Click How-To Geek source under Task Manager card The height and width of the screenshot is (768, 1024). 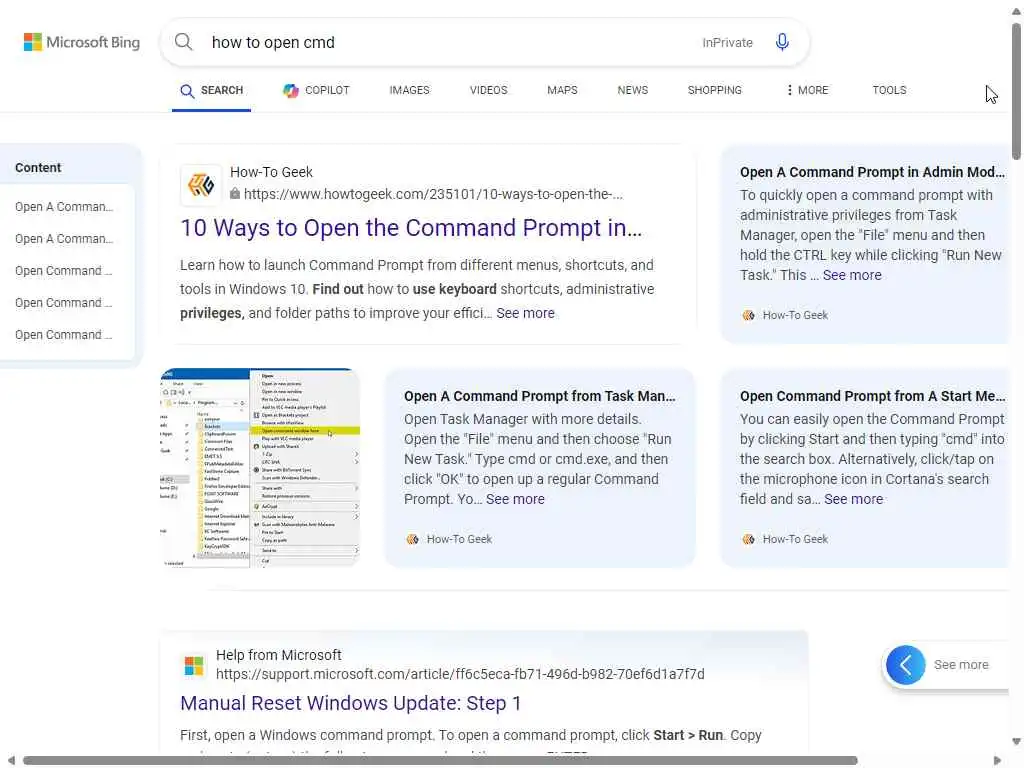point(449,539)
